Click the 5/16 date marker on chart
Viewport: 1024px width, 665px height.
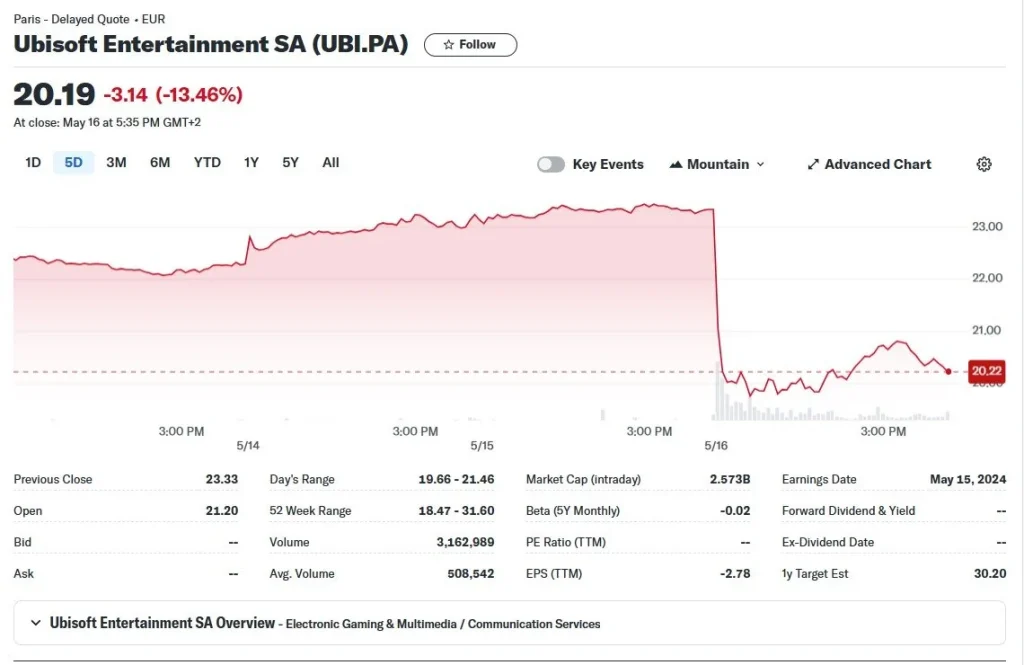(716, 445)
